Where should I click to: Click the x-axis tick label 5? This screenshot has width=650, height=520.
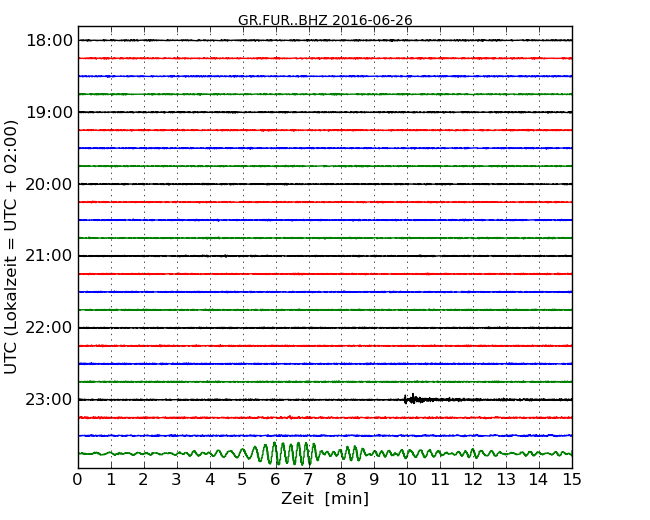[243, 480]
